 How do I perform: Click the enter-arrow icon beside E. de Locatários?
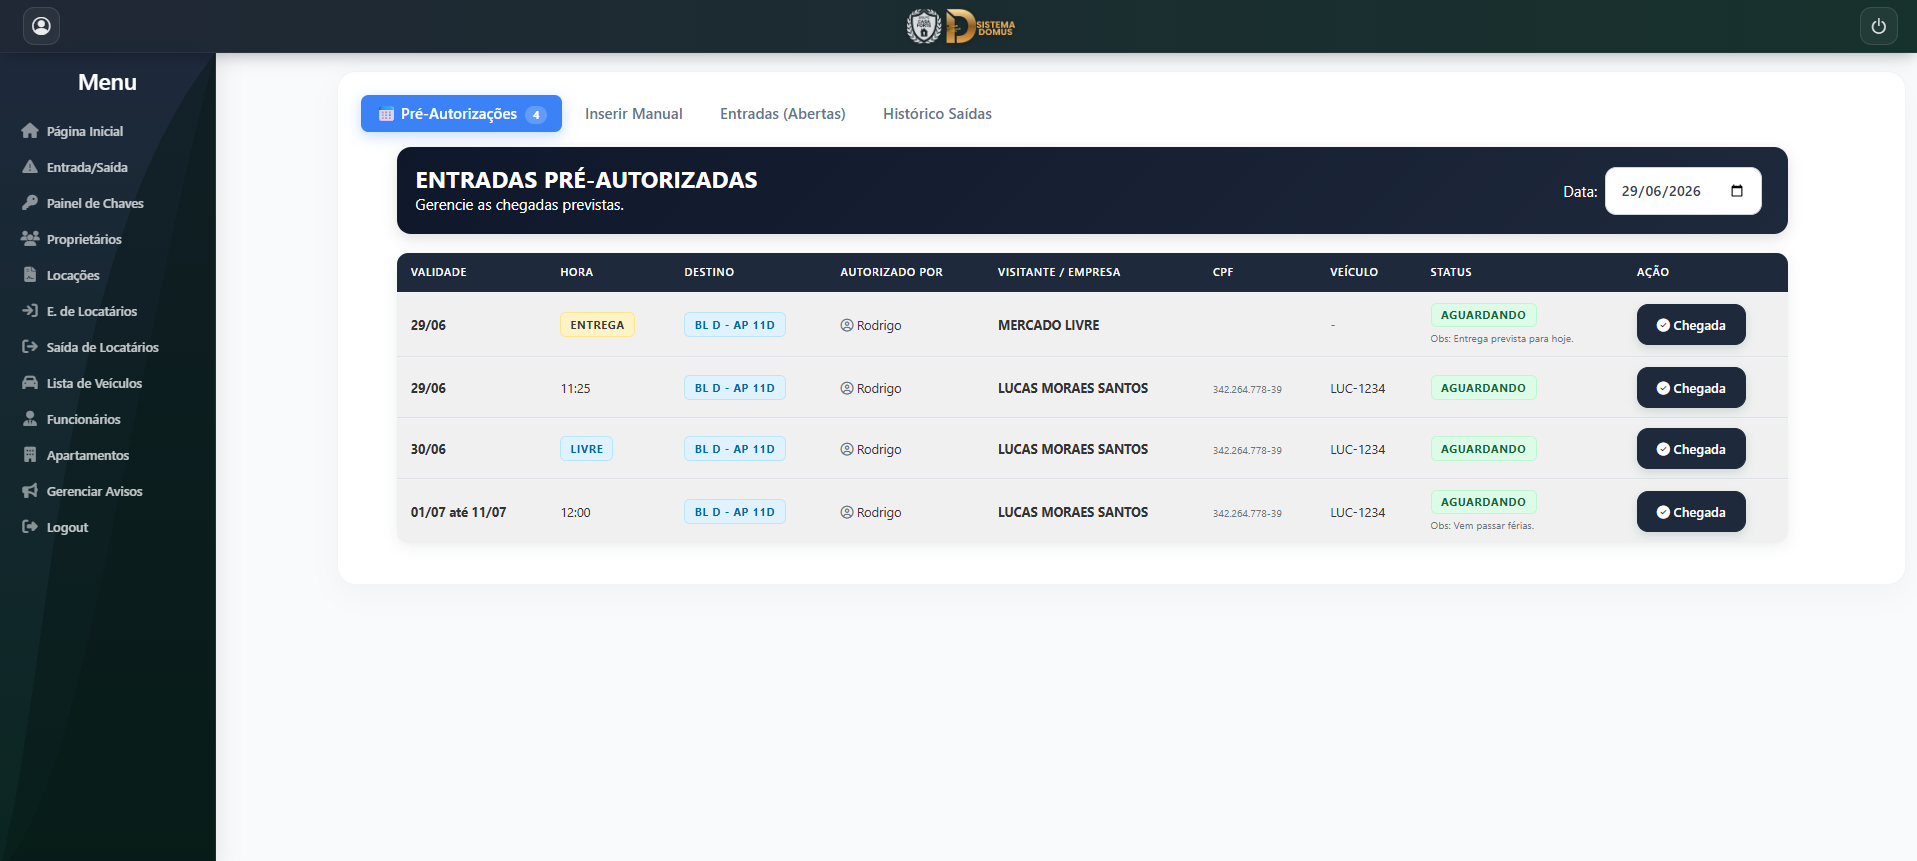pos(30,311)
